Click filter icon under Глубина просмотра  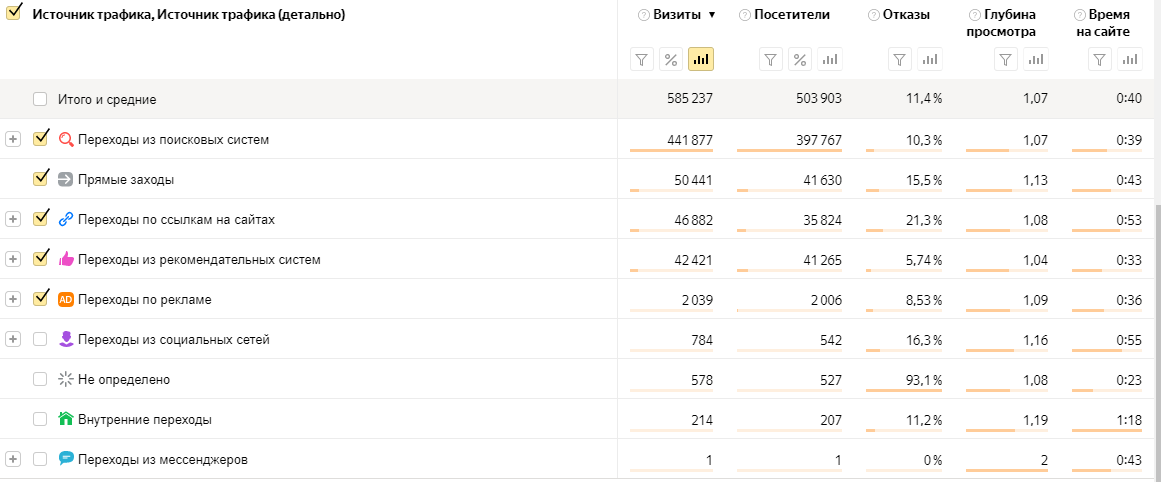[x=1006, y=59]
